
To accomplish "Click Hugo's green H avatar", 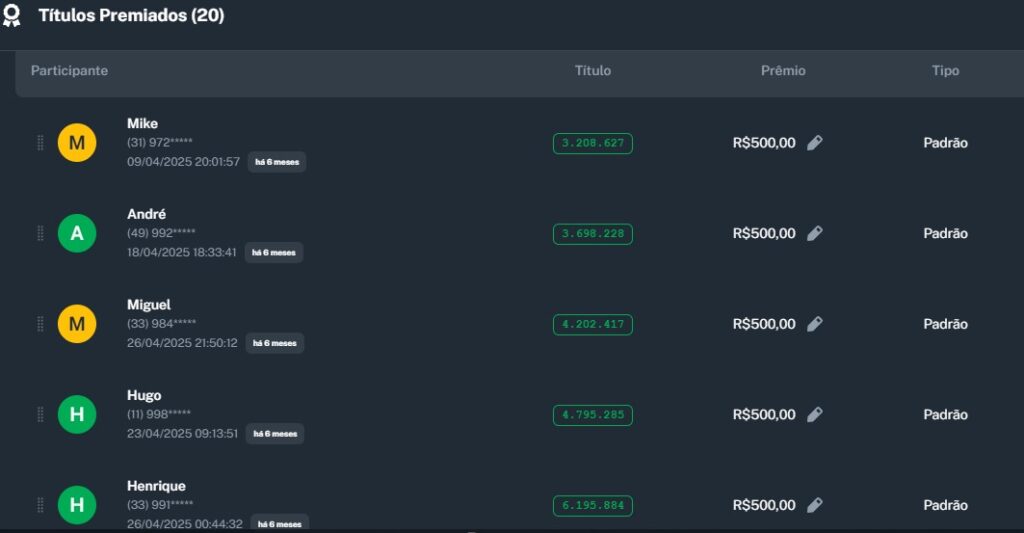I will click(x=77, y=414).
